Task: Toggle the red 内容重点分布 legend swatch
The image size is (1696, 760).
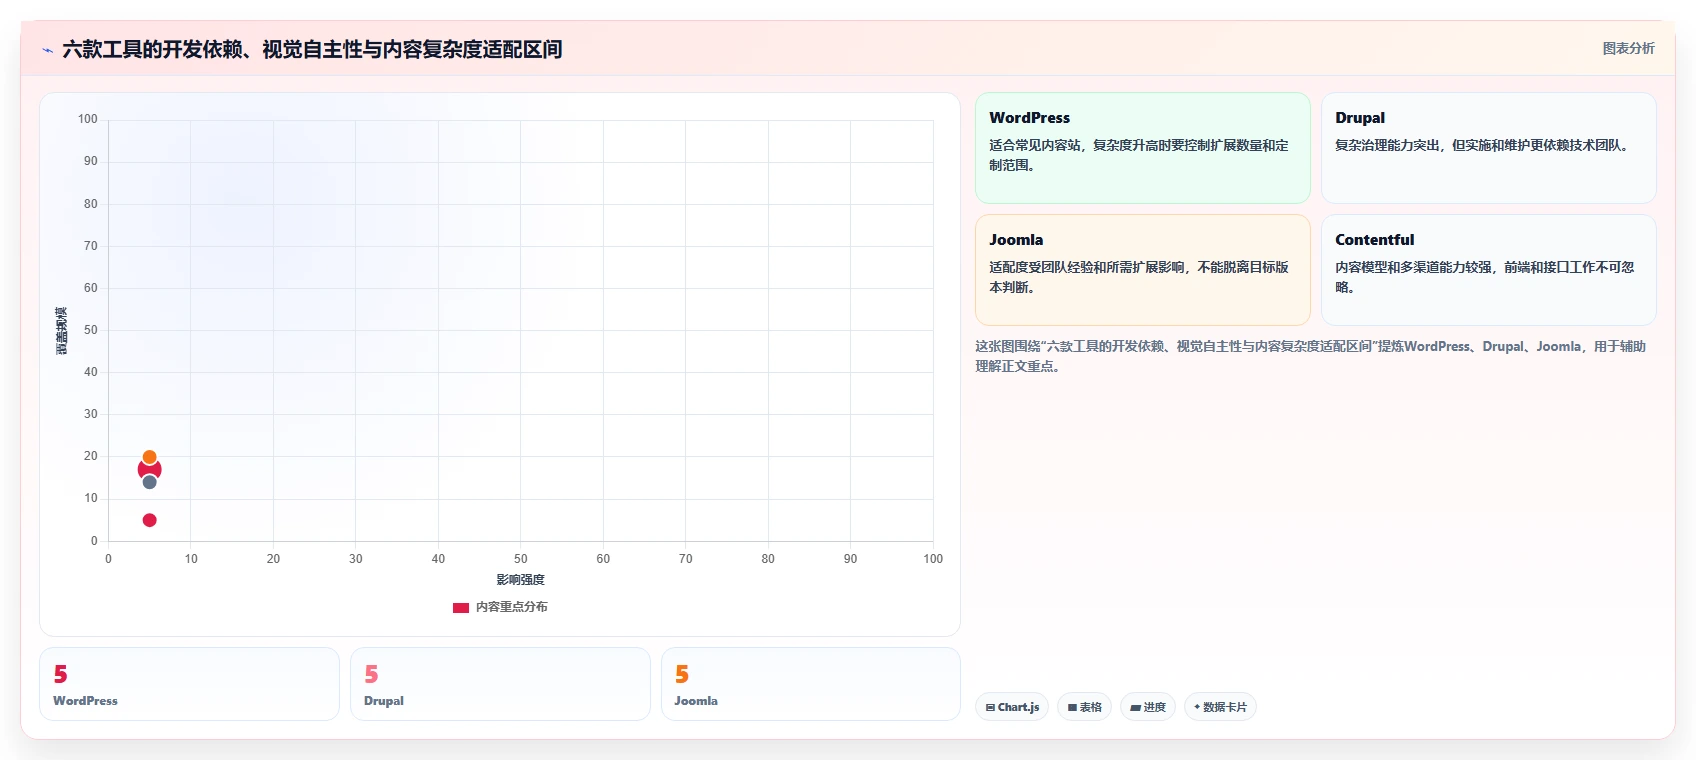Action: (x=461, y=607)
